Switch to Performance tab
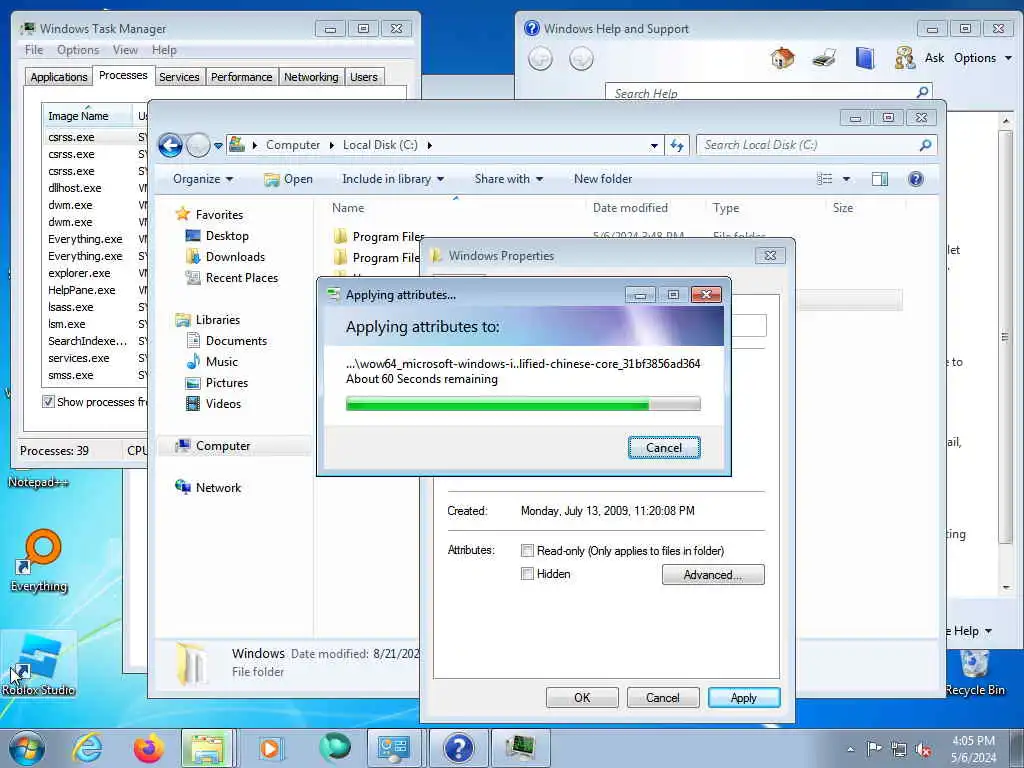The width and height of the screenshot is (1024, 768). tap(242, 77)
